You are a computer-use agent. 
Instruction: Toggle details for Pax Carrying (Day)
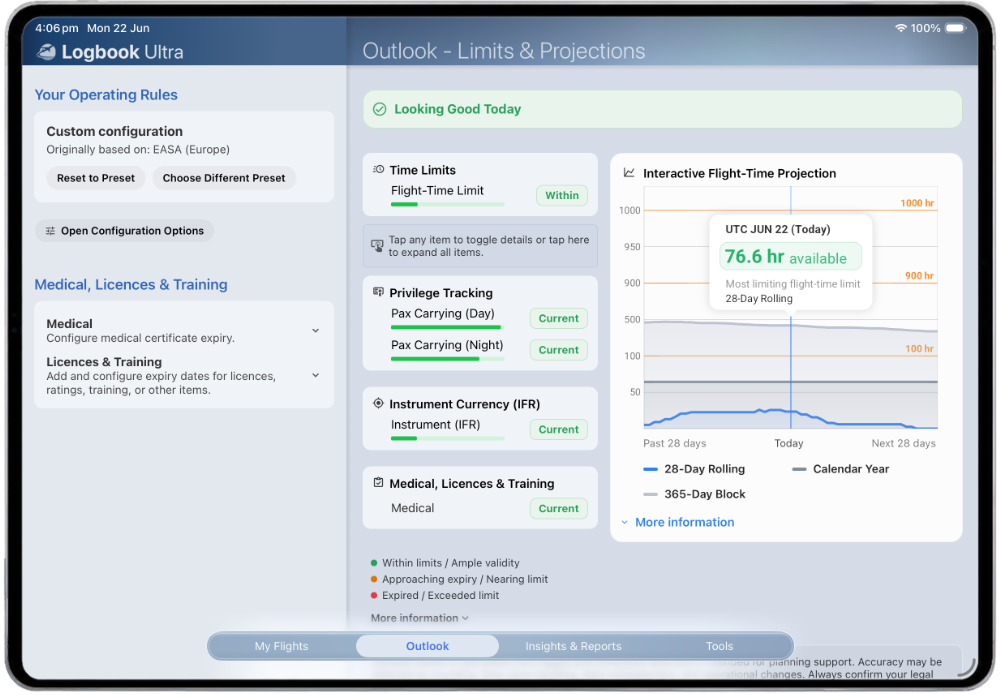pos(480,318)
